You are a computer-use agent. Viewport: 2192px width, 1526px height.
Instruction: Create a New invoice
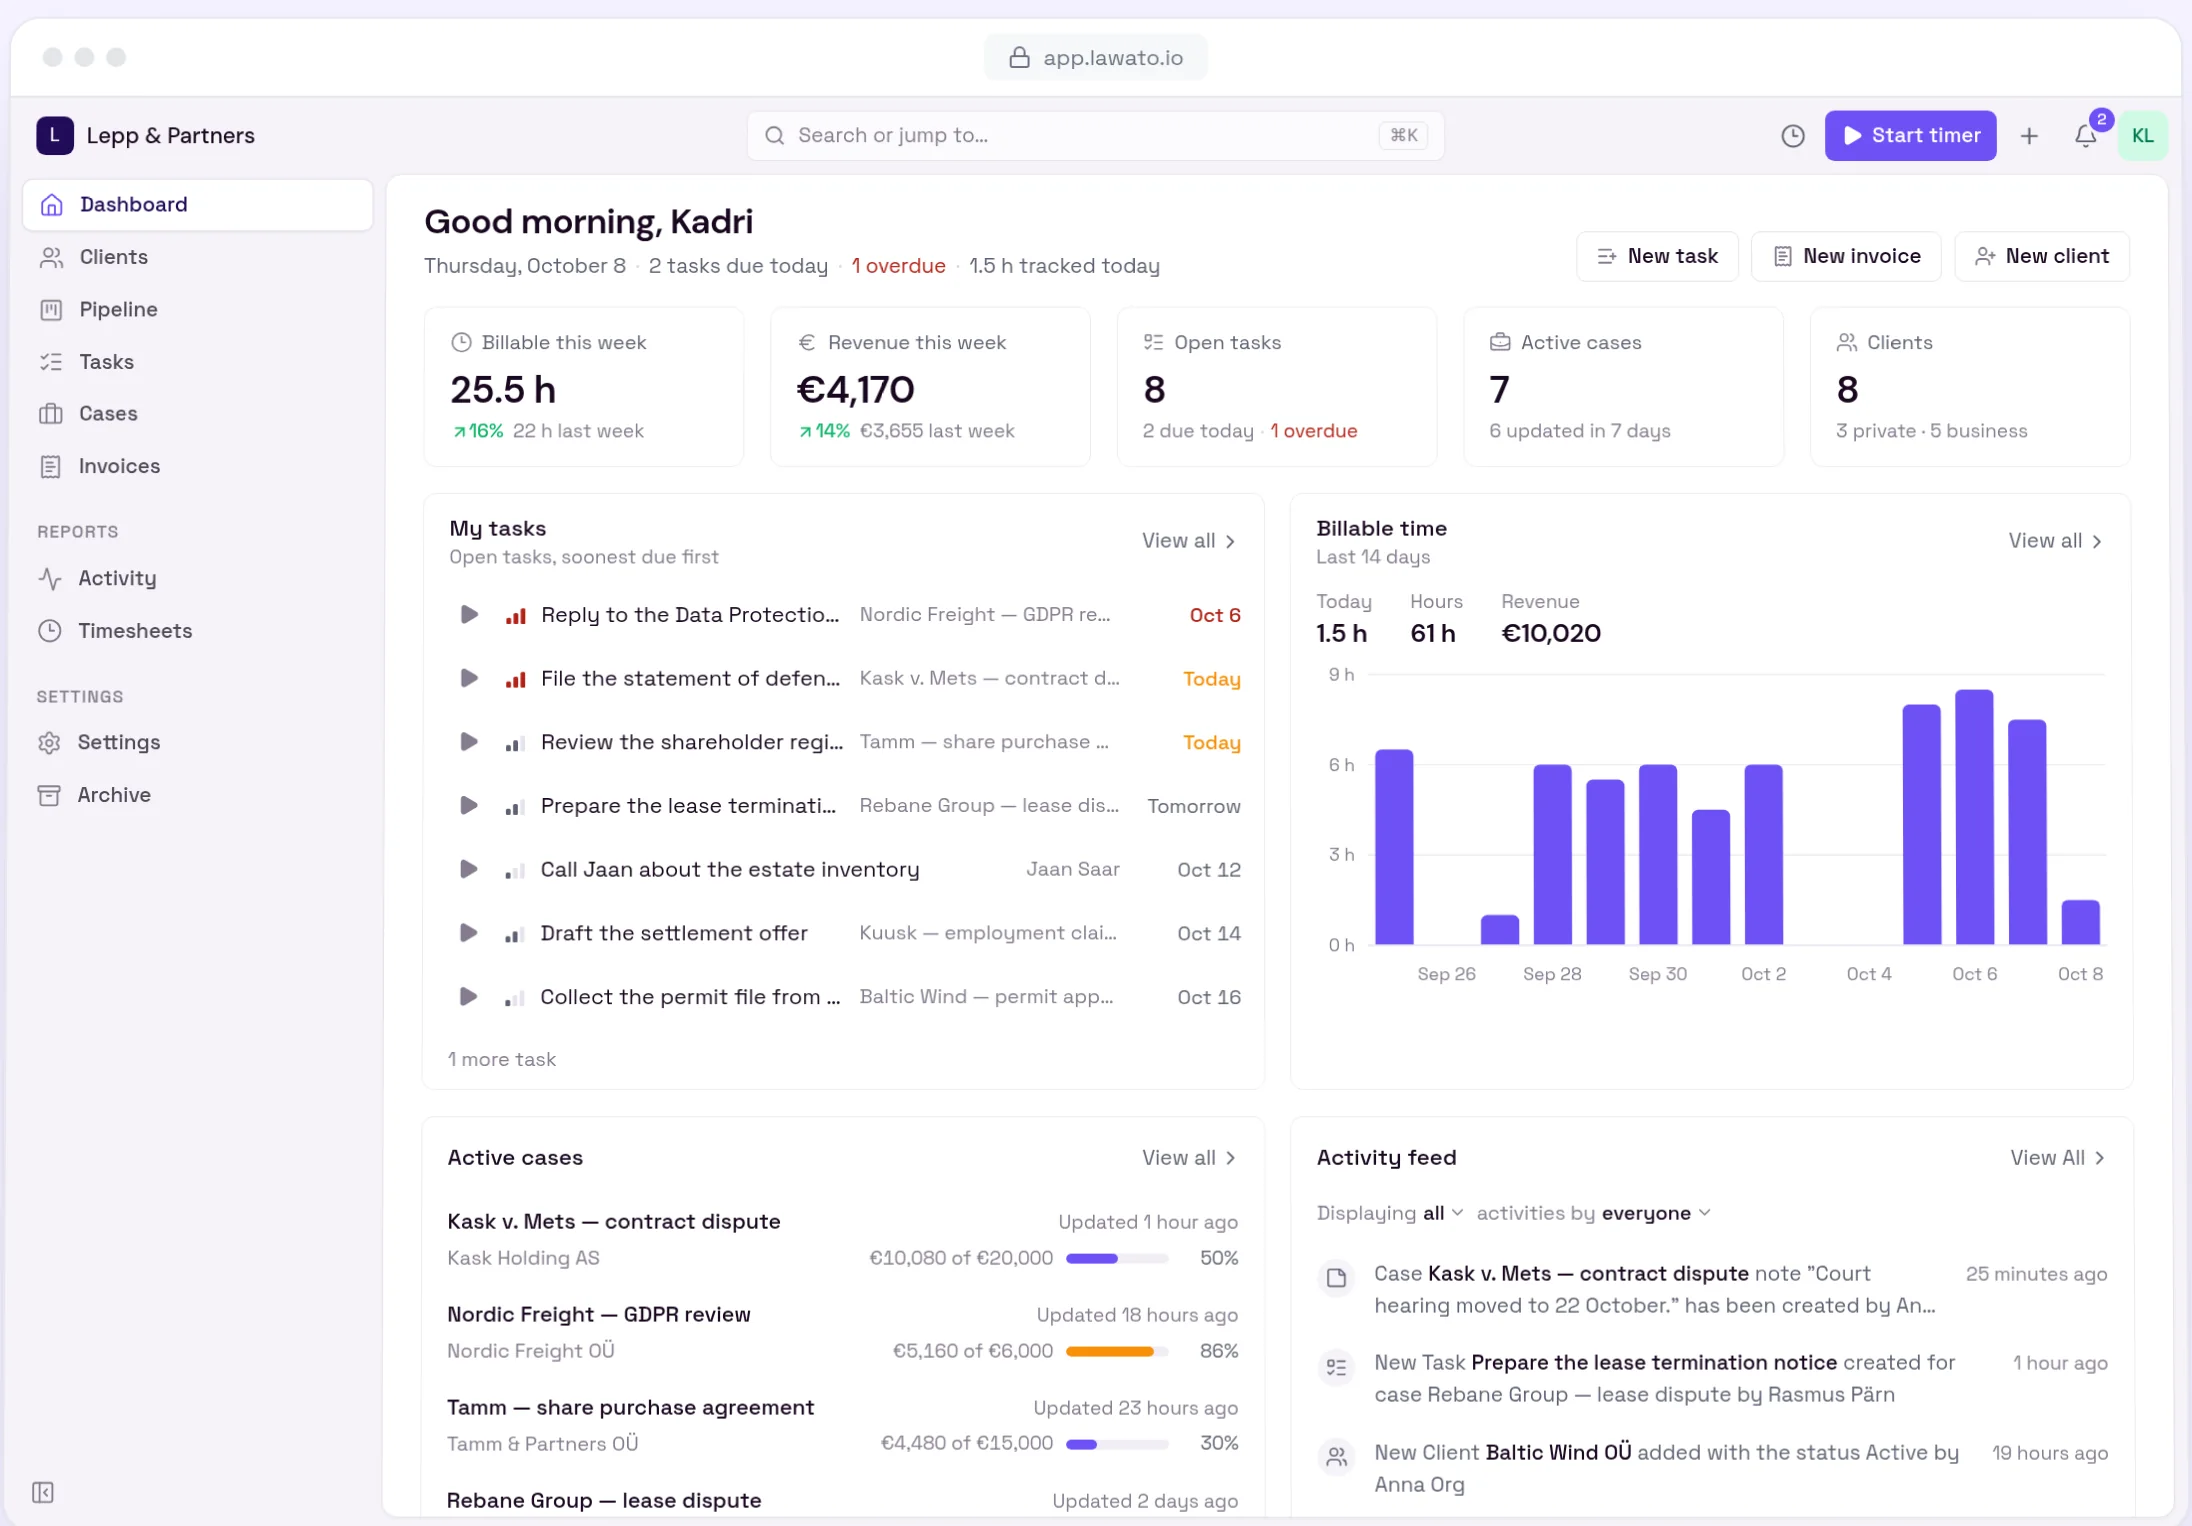click(x=1846, y=257)
